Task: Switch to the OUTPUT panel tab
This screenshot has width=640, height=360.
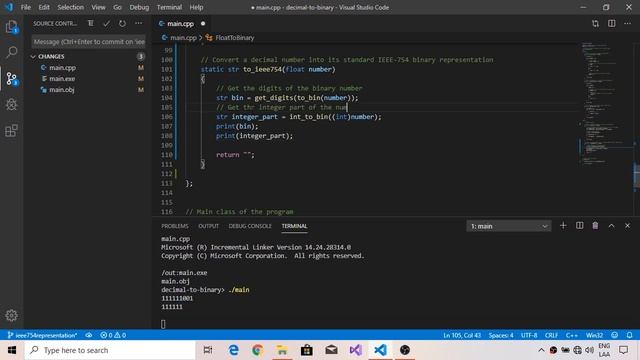Action: pos(209,226)
